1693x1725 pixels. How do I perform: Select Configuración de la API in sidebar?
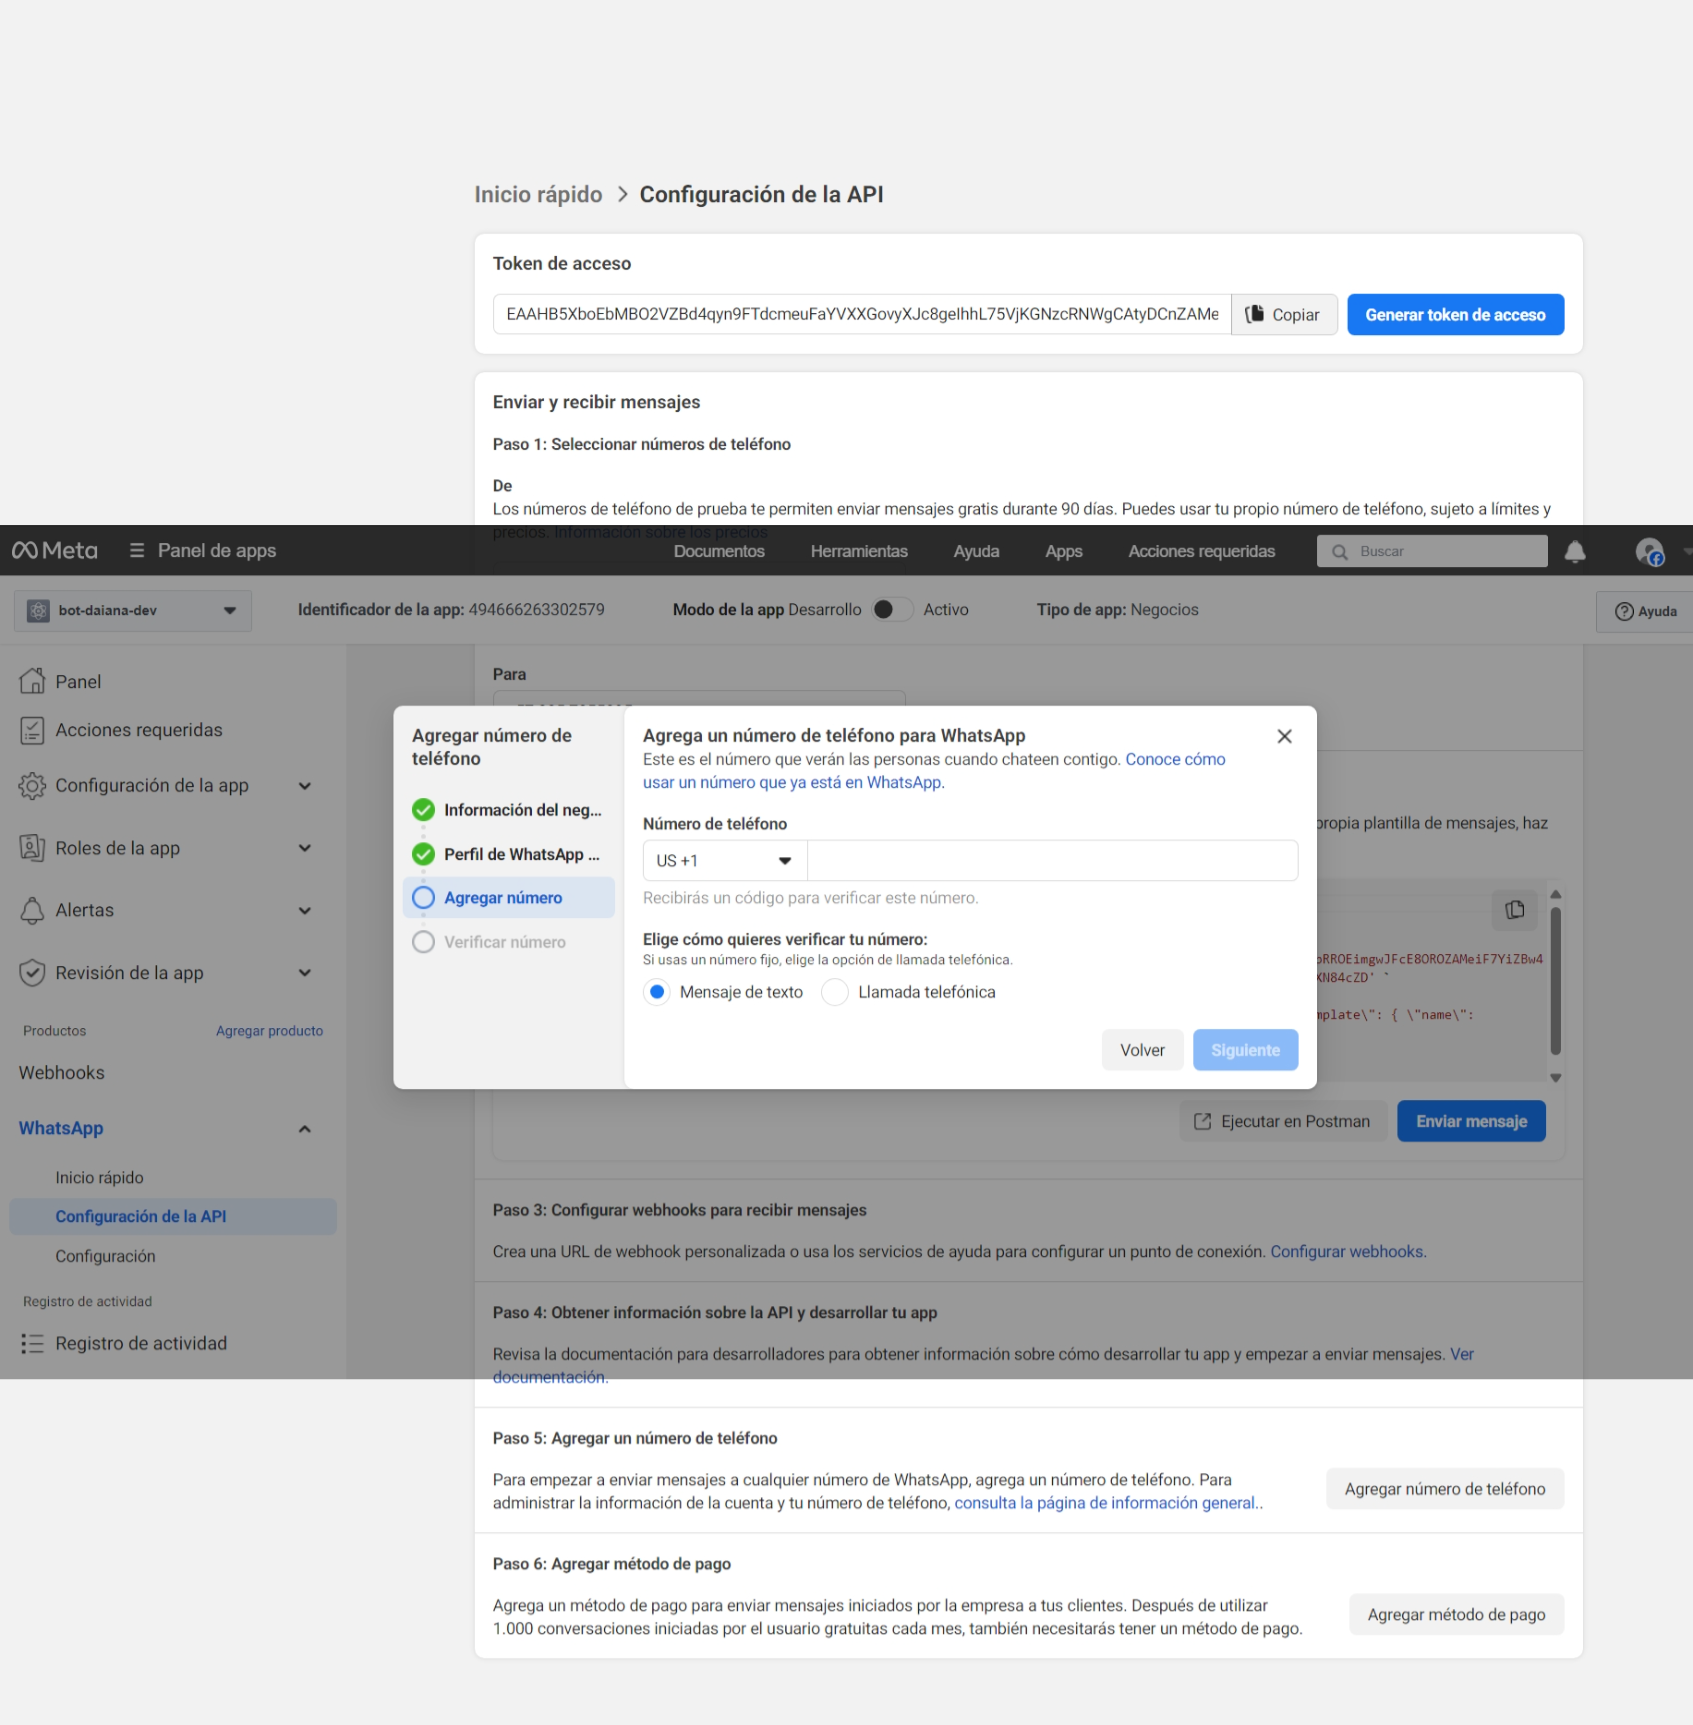tap(173, 1217)
